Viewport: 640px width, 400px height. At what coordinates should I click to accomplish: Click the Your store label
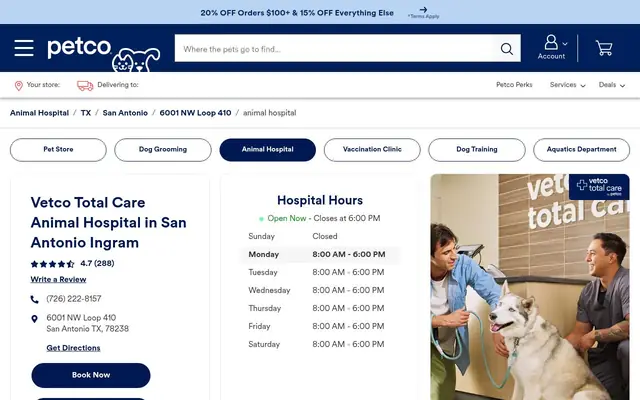(43, 85)
